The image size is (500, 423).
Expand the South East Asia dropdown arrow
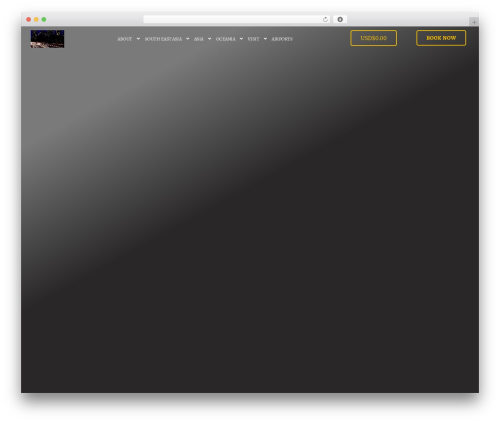tap(187, 39)
